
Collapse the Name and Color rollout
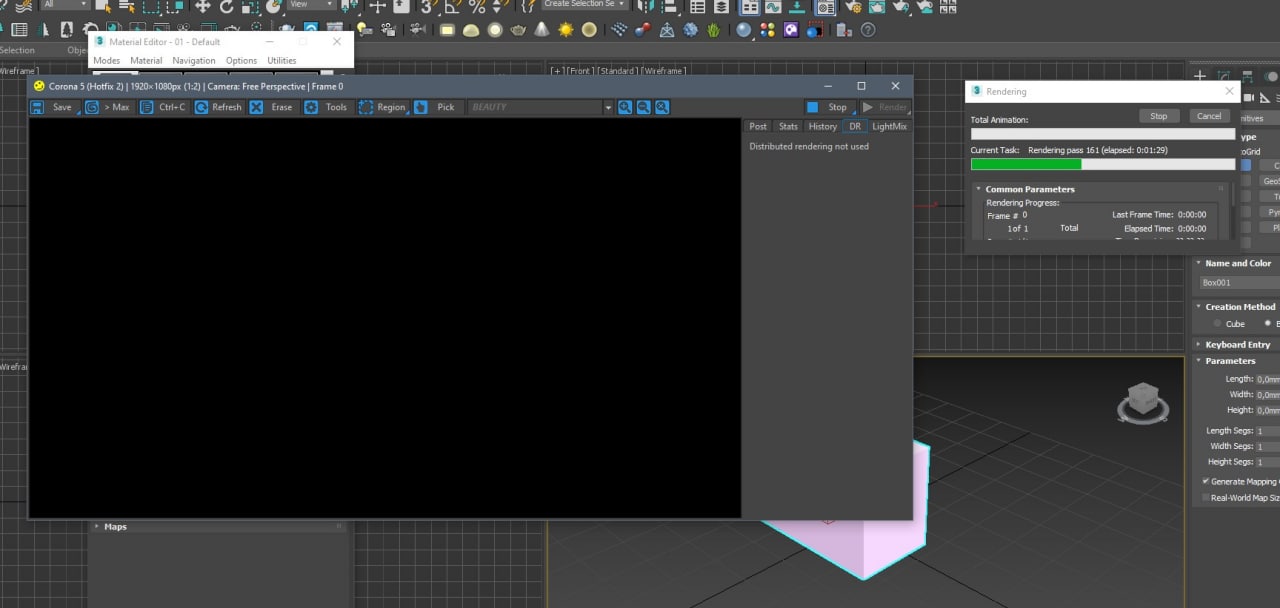tap(1237, 263)
